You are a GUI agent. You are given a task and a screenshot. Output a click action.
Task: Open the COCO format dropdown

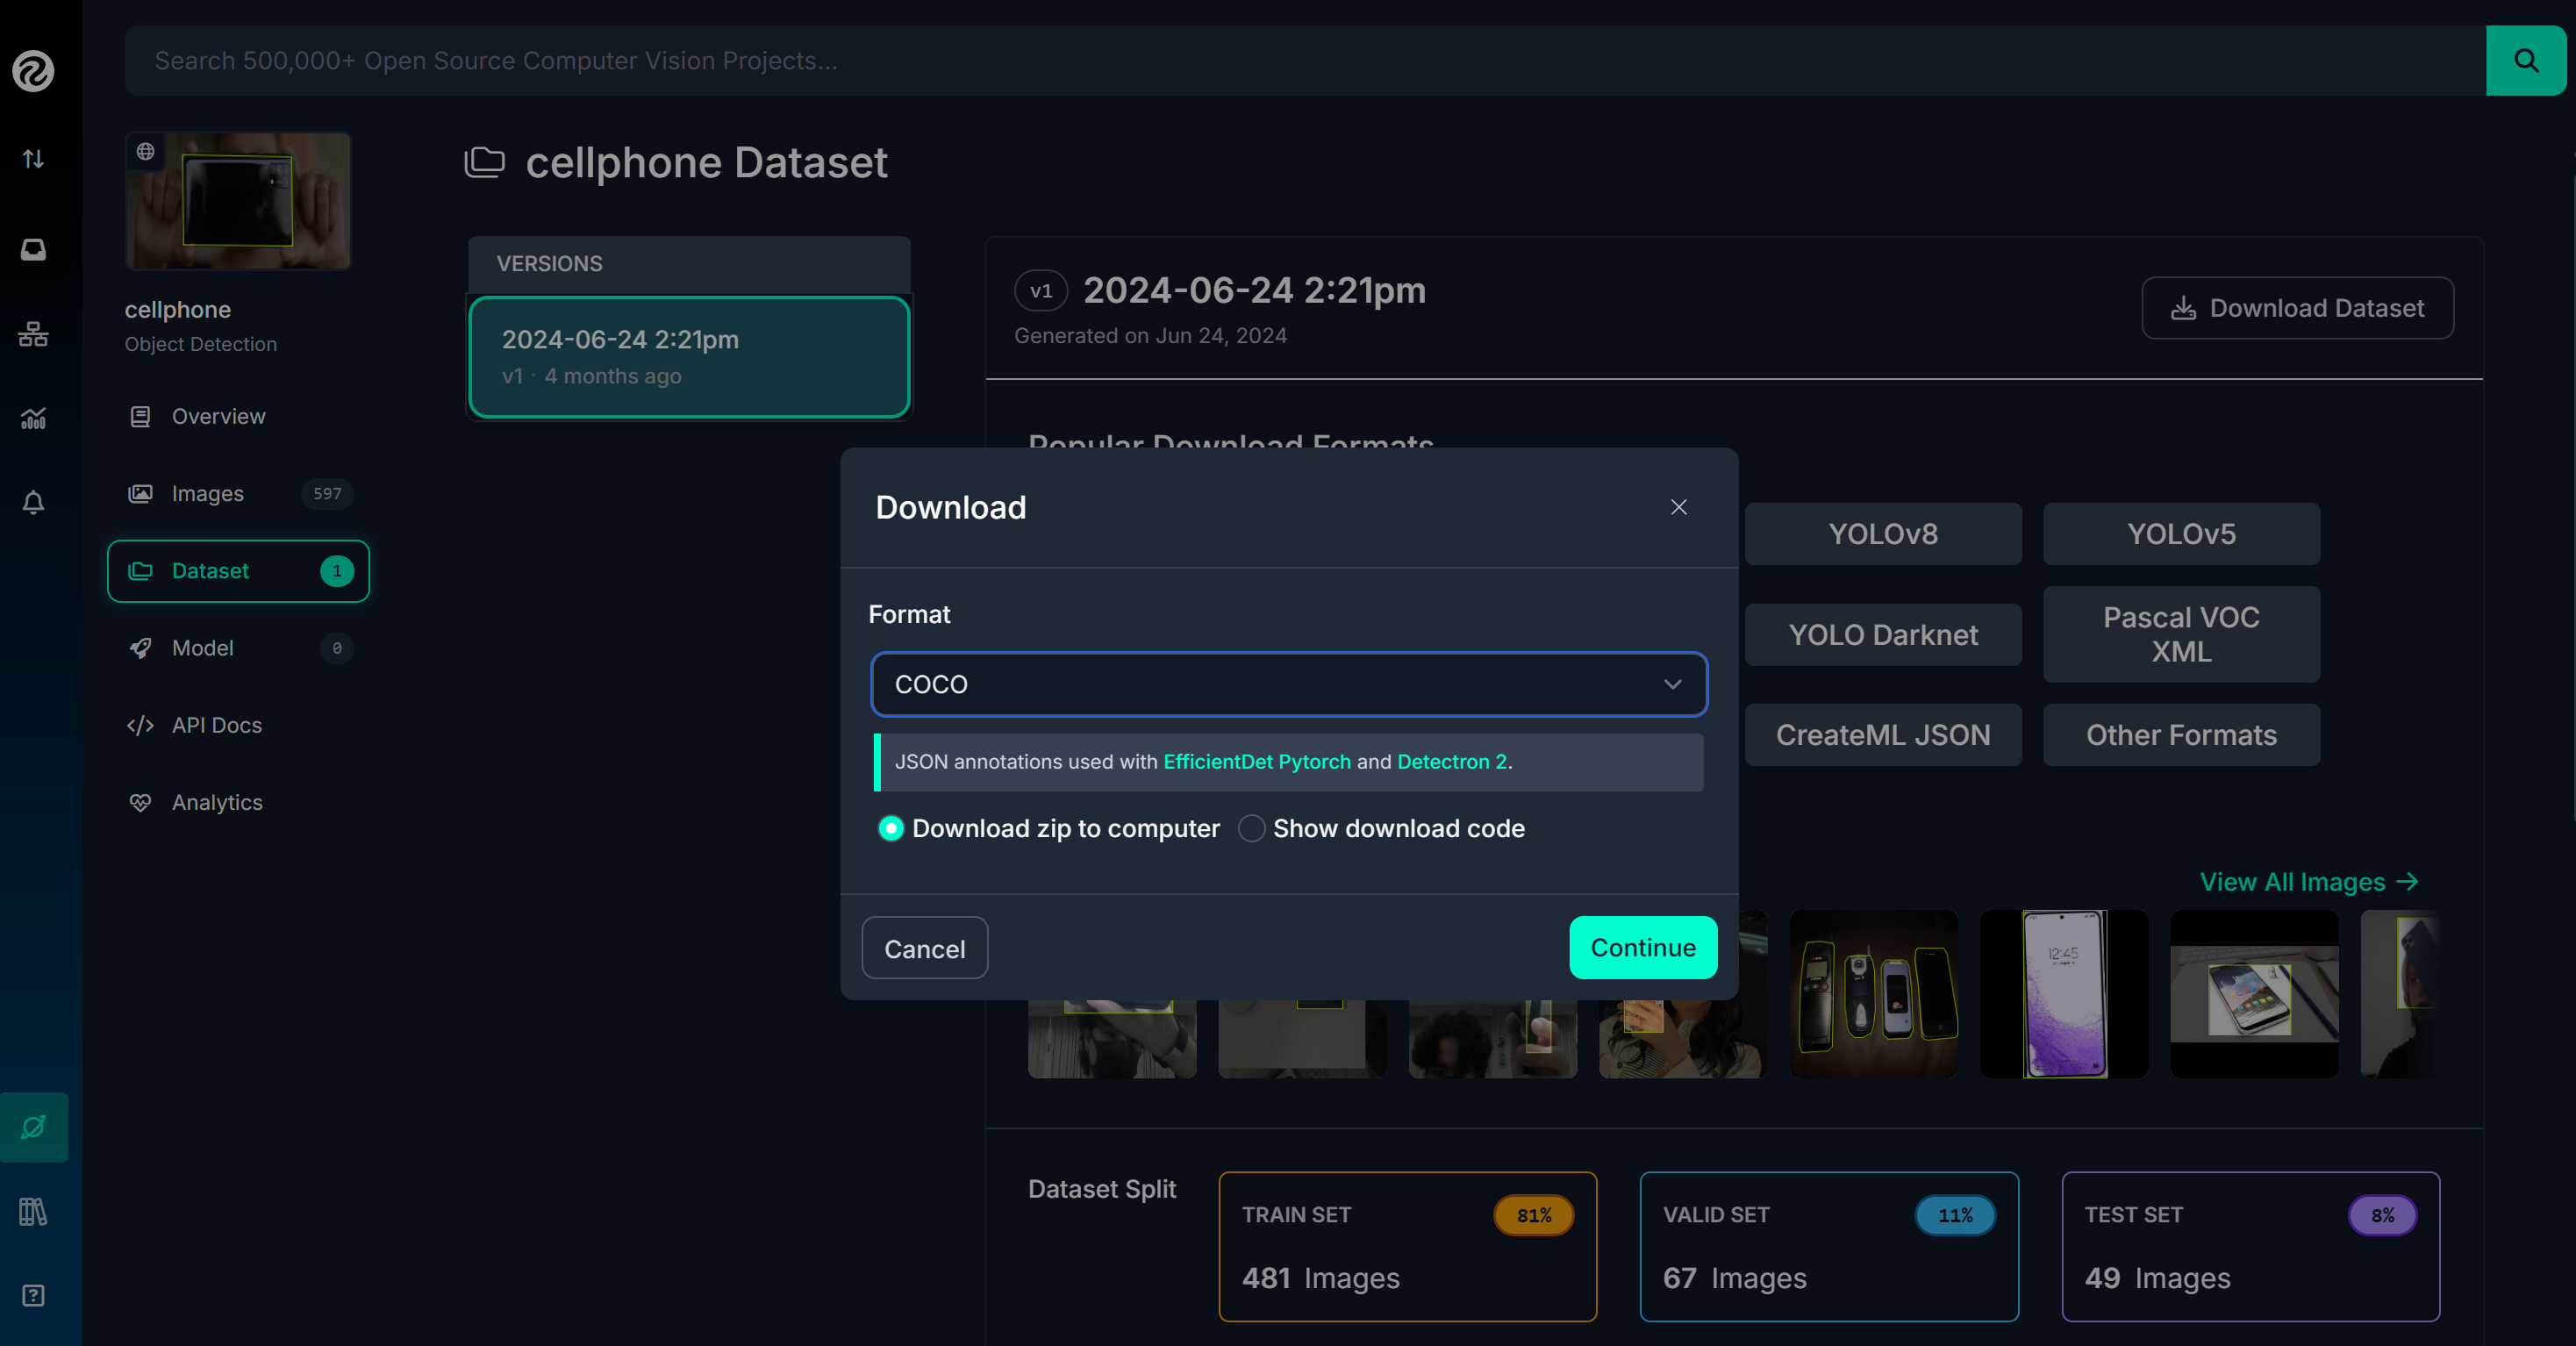point(1289,685)
